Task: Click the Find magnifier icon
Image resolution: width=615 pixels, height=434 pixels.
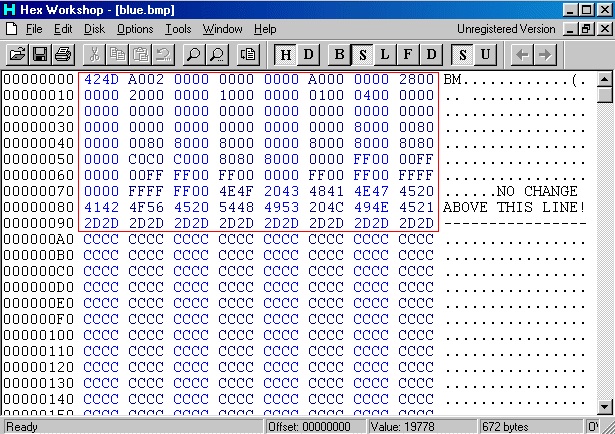Action: [193, 54]
